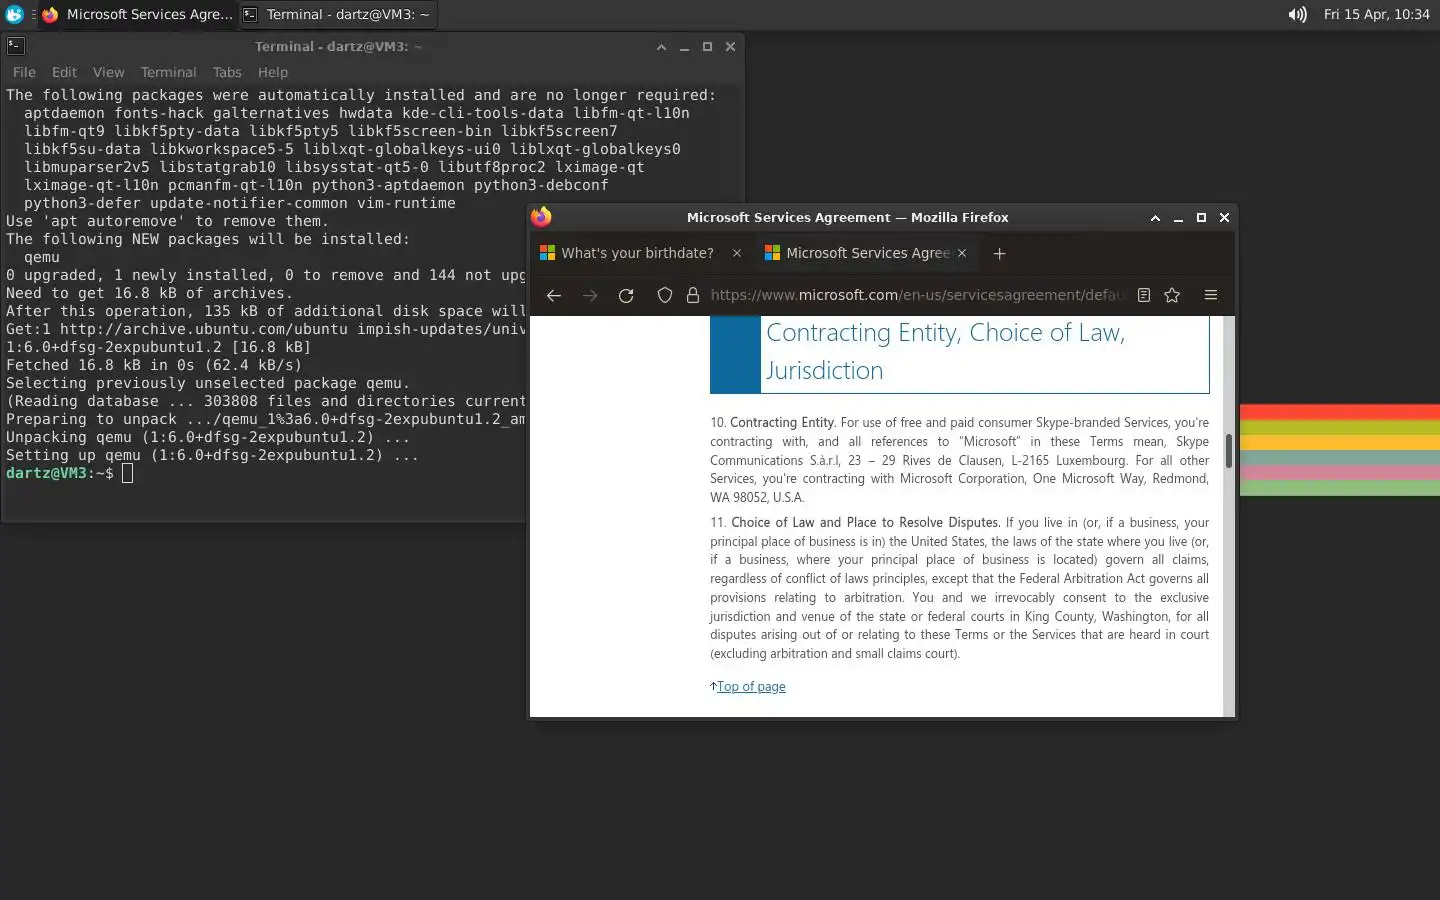Screen dimensions: 1440x900
Task: Close the "What's your birthdate?" tab
Action: pos(737,253)
